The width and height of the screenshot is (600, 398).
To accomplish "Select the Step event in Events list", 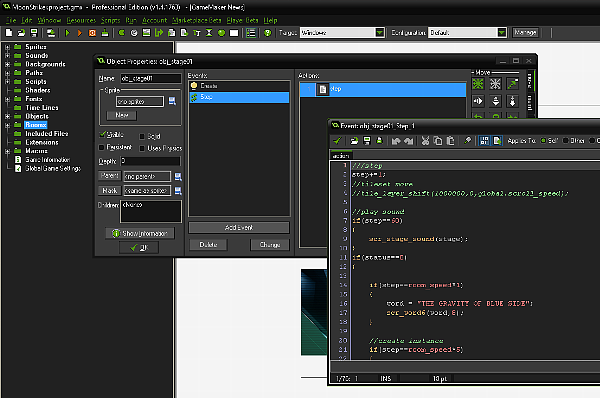I will (x=239, y=97).
